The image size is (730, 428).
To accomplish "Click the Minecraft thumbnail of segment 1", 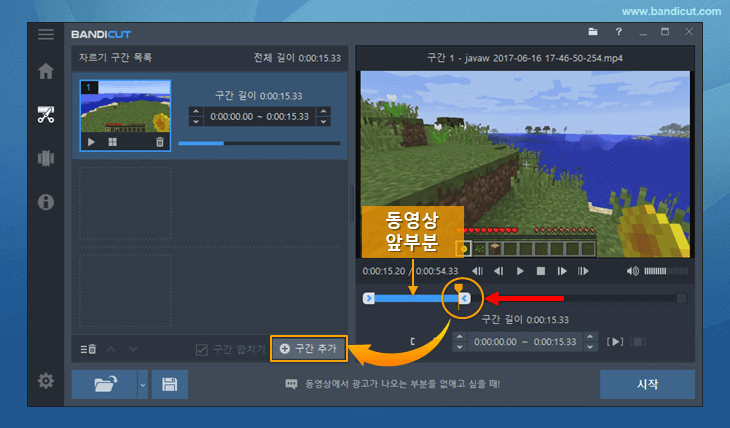I will tap(125, 107).
